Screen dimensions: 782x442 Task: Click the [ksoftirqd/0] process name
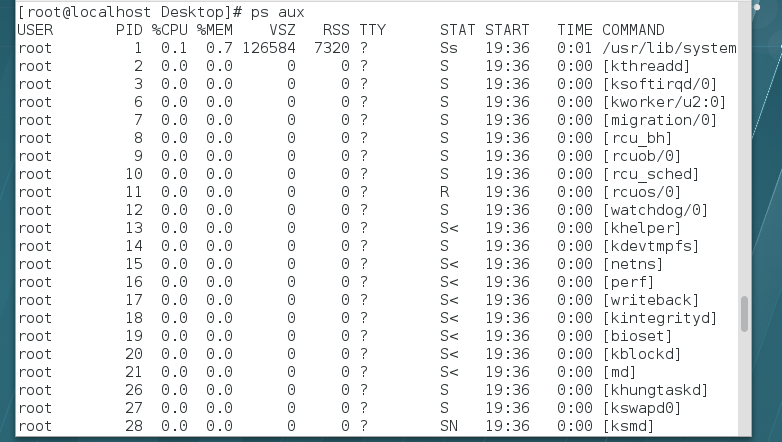[660, 84]
